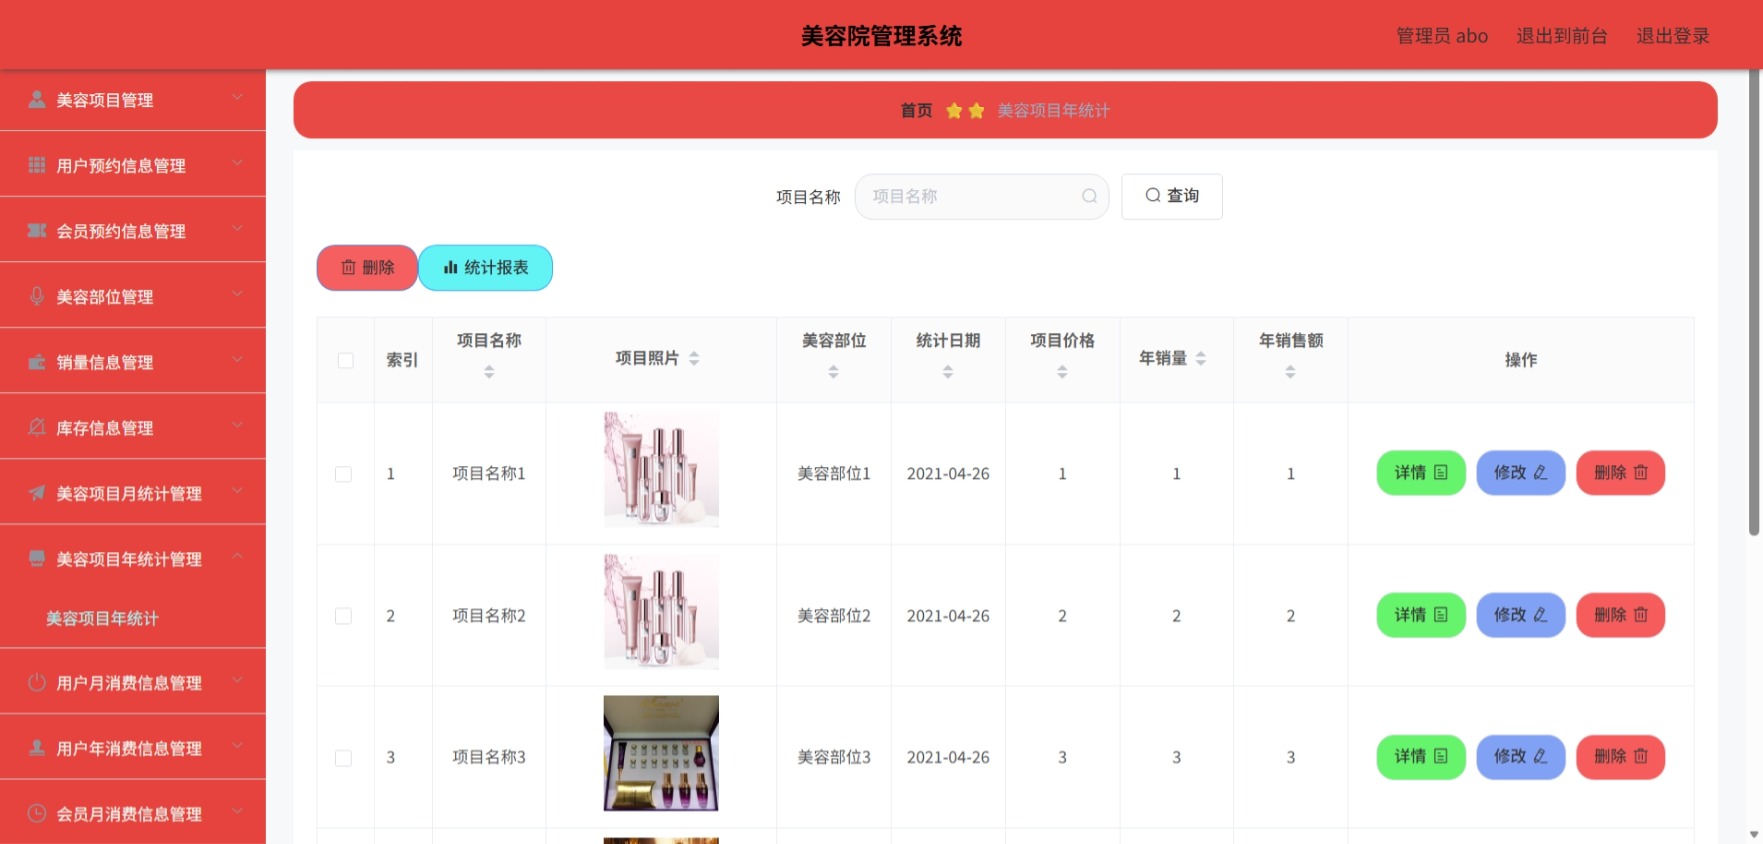The height and width of the screenshot is (844, 1763).
Task: Sort by 美容部位 column arrows
Action: point(833,372)
